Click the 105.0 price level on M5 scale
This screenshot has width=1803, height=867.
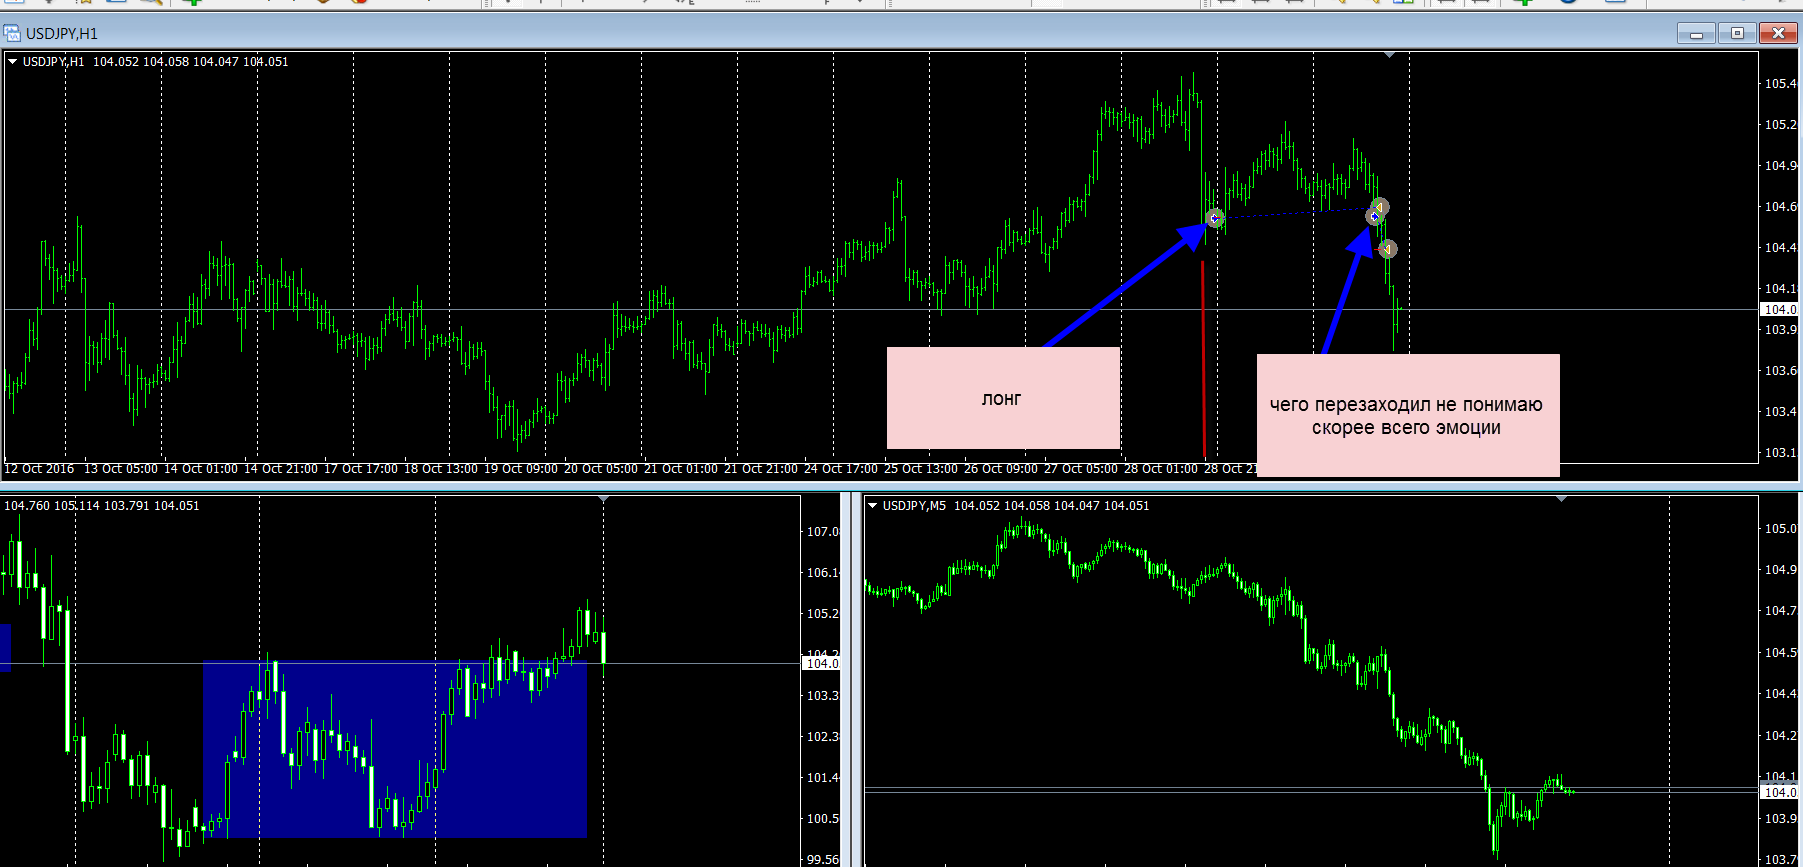click(x=1780, y=528)
